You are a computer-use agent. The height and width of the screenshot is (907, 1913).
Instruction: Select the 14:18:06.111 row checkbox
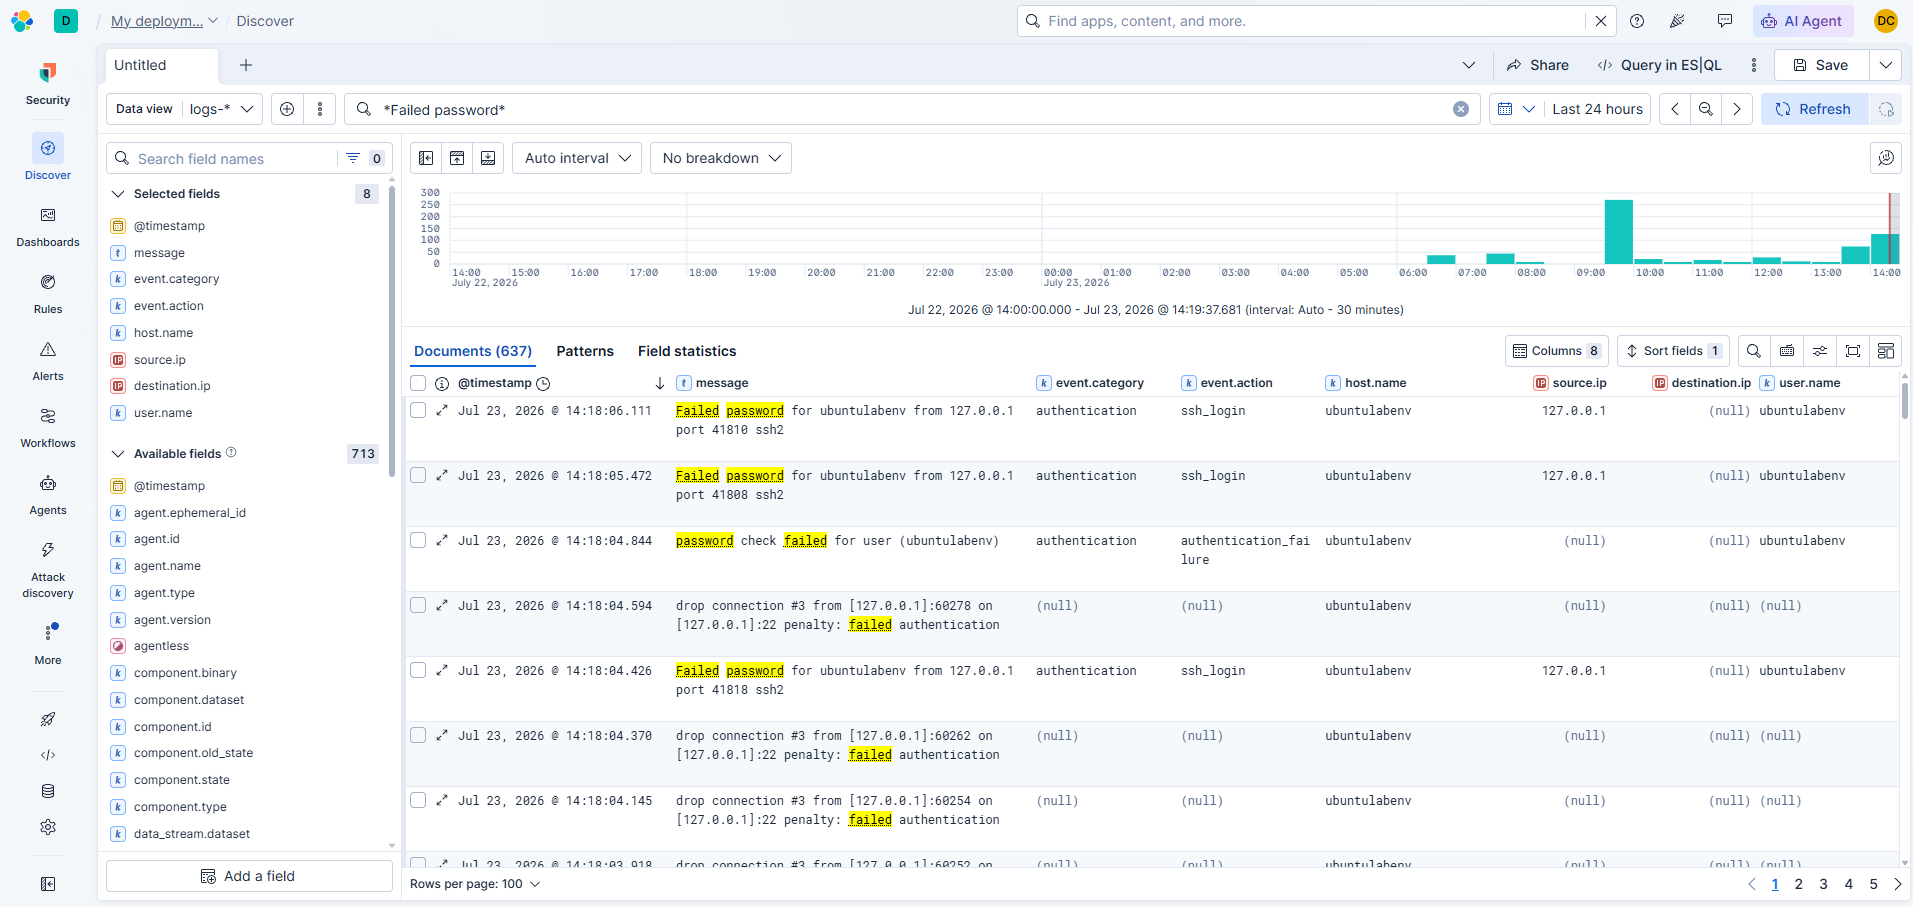(418, 410)
